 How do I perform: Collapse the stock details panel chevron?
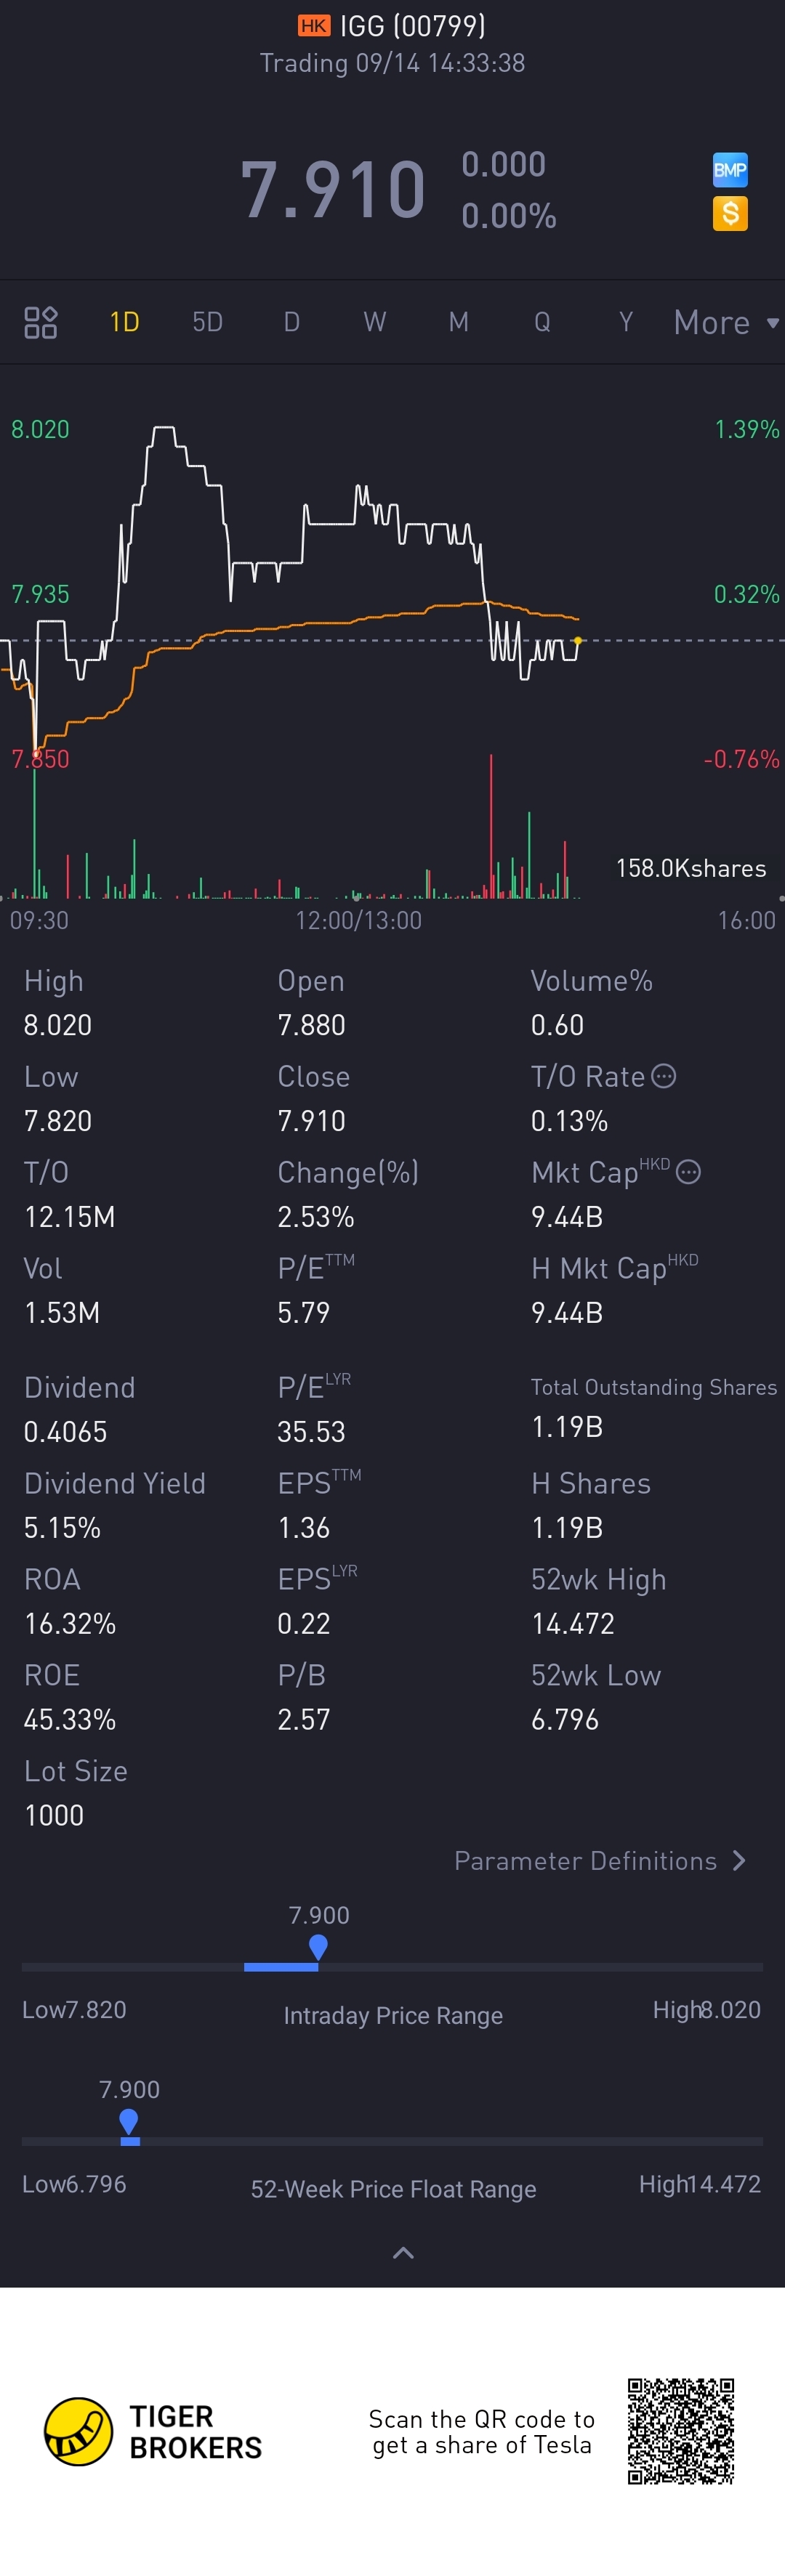403,2253
